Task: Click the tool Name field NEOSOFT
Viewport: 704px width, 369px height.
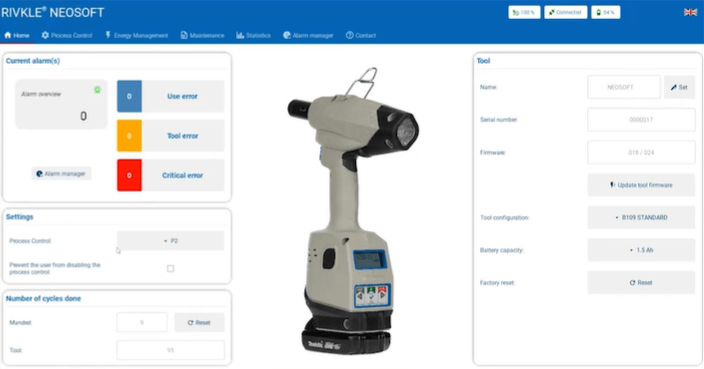Action: tap(624, 87)
